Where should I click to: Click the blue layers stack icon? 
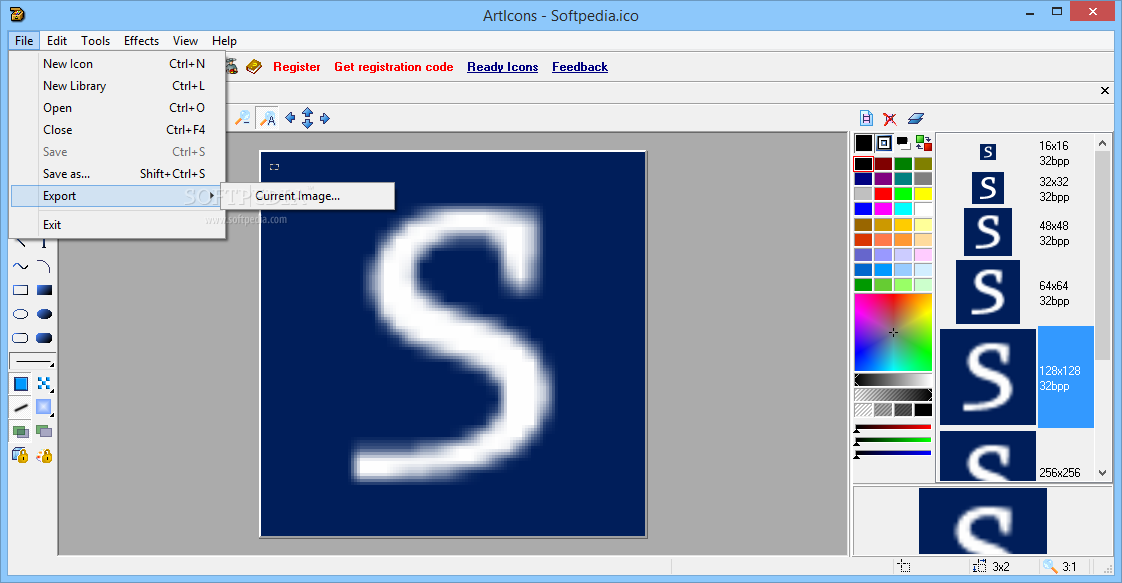coord(916,118)
